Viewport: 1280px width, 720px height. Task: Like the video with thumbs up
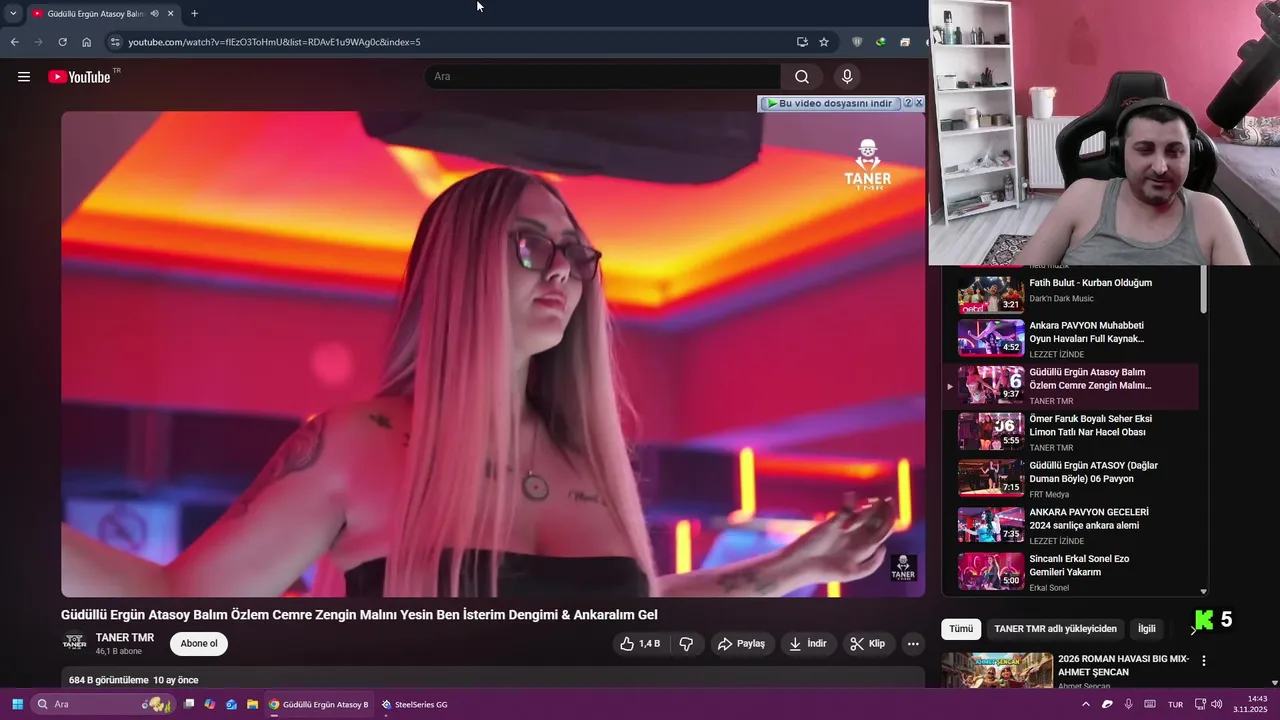tap(640, 644)
